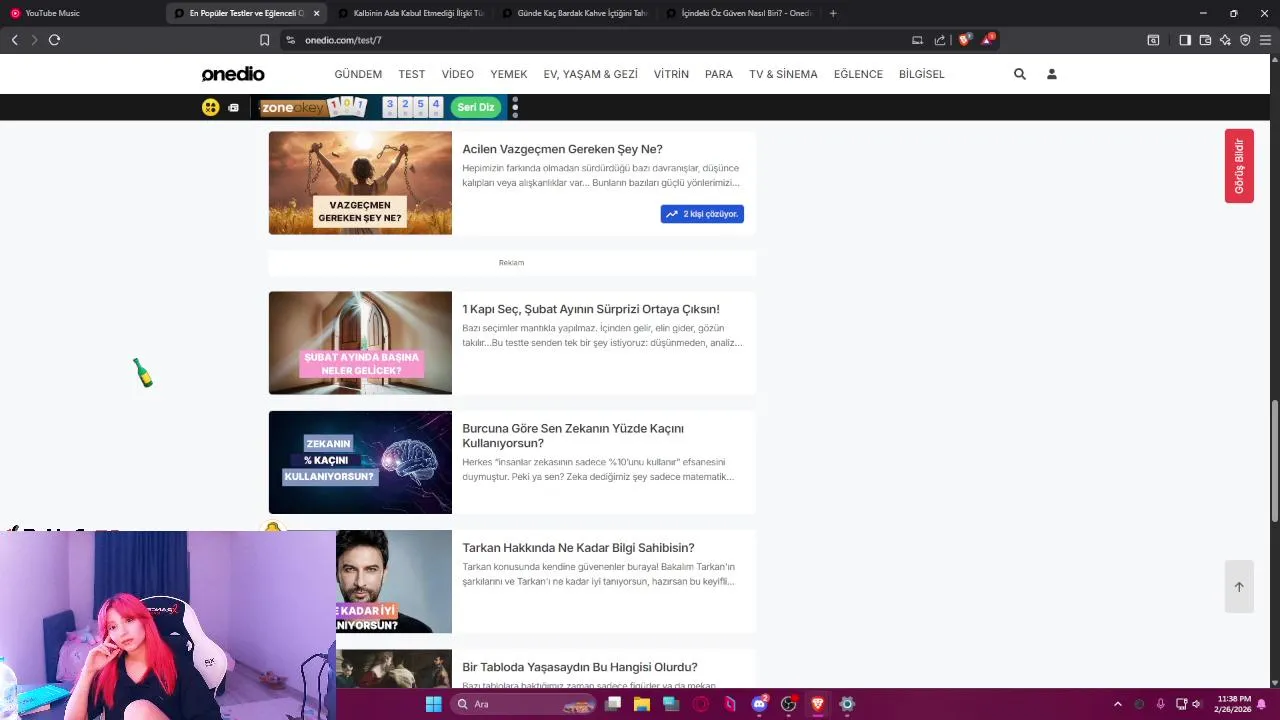Open the user account profile icon
The image size is (1280, 720).
pos(1052,74)
